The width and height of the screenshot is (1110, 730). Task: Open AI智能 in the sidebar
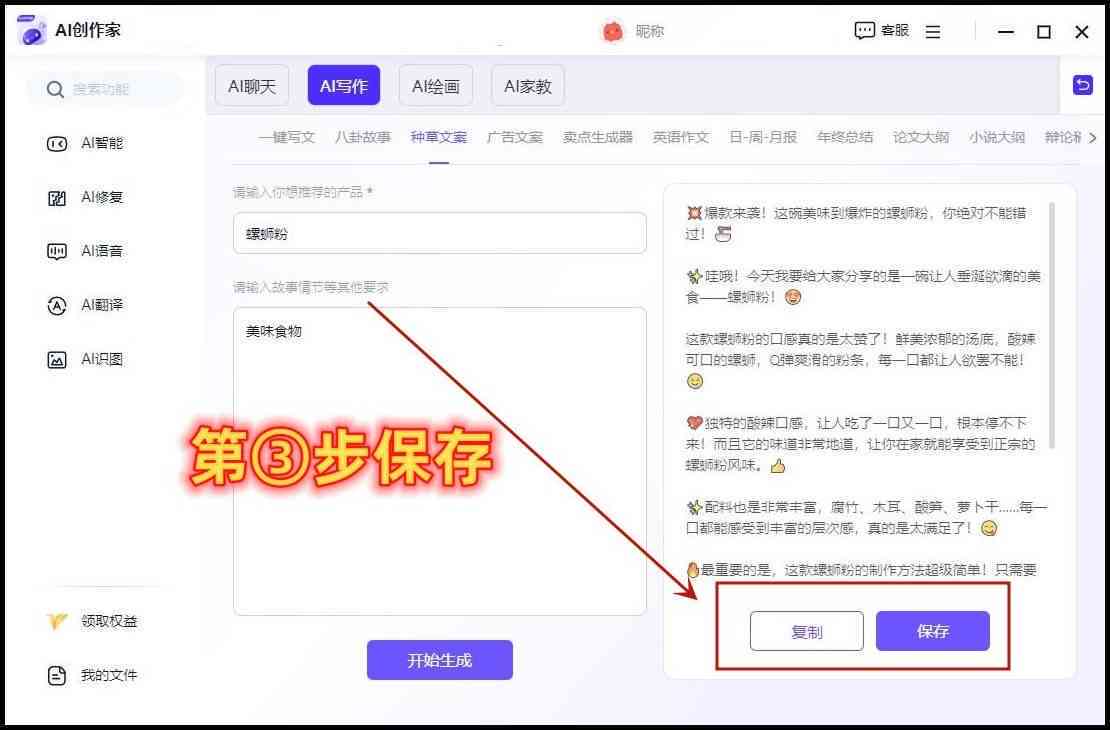(102, 144)
